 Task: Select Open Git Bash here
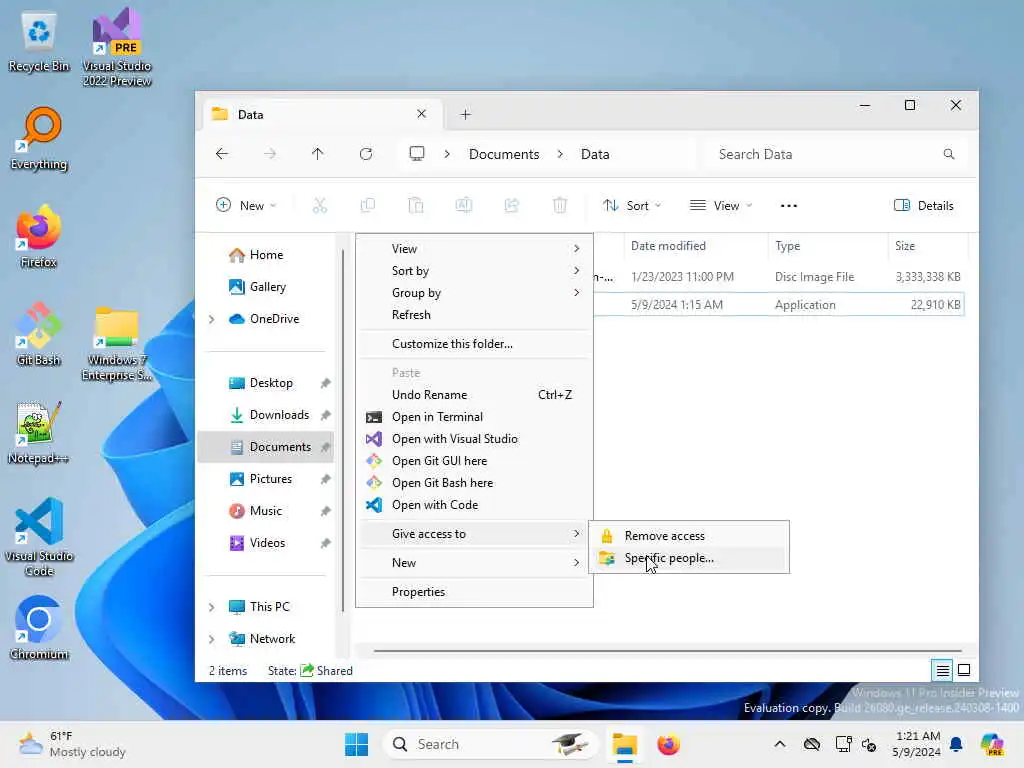pyautogui.click(x=474, y=483)
